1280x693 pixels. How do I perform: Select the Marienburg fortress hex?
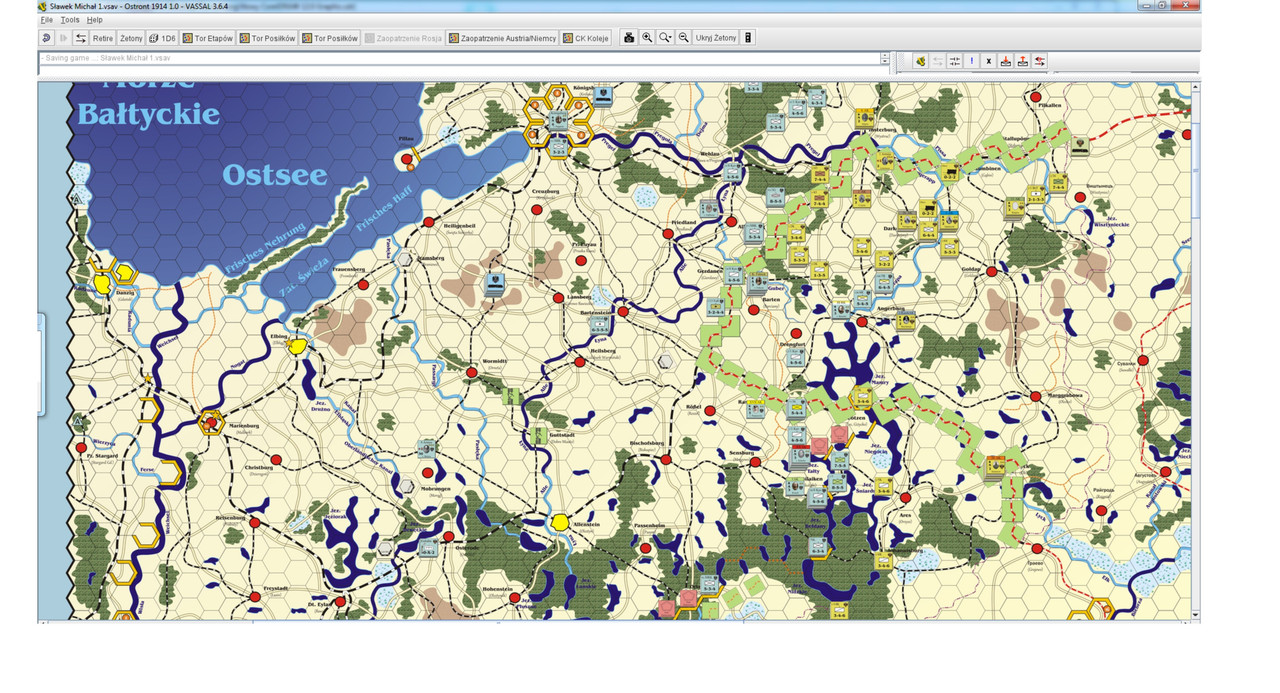tap(210, 423)
